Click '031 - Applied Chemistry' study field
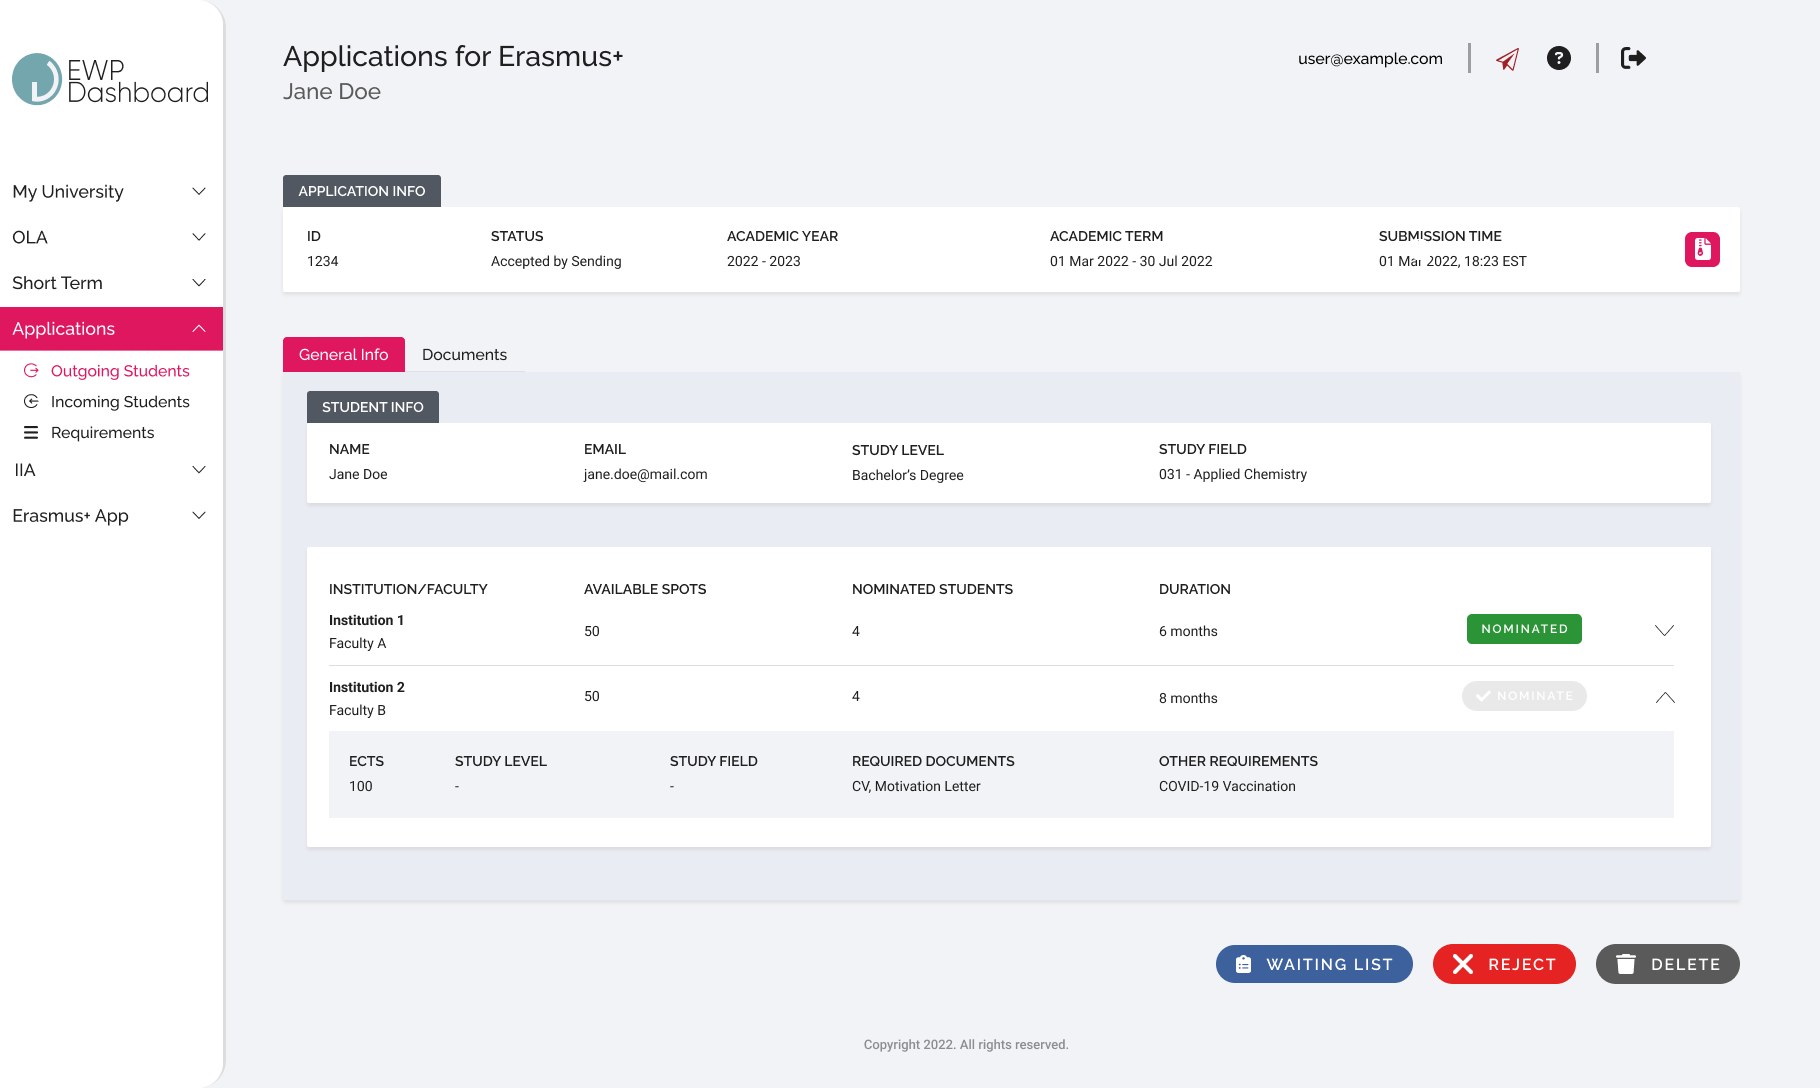 pos(1232,474)
